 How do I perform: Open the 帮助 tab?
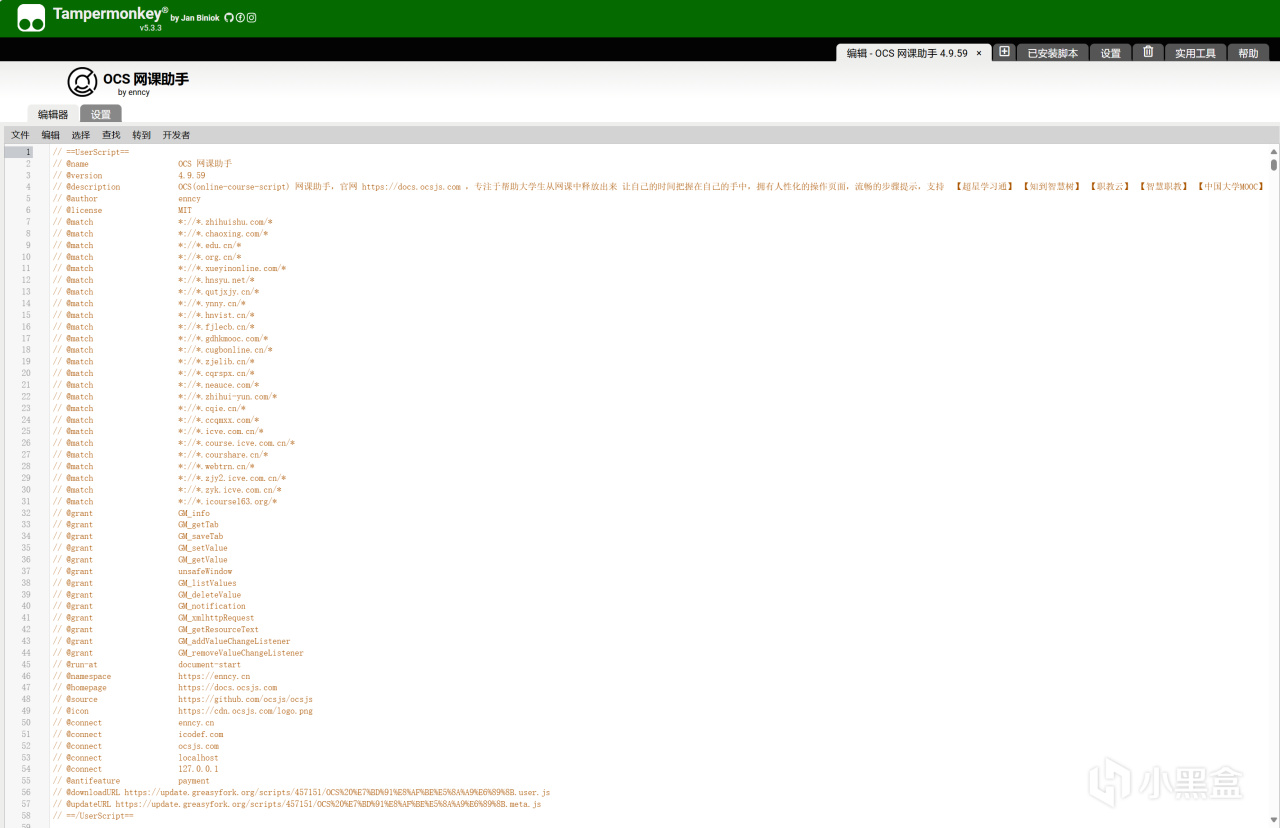[x=1248, y=53]
